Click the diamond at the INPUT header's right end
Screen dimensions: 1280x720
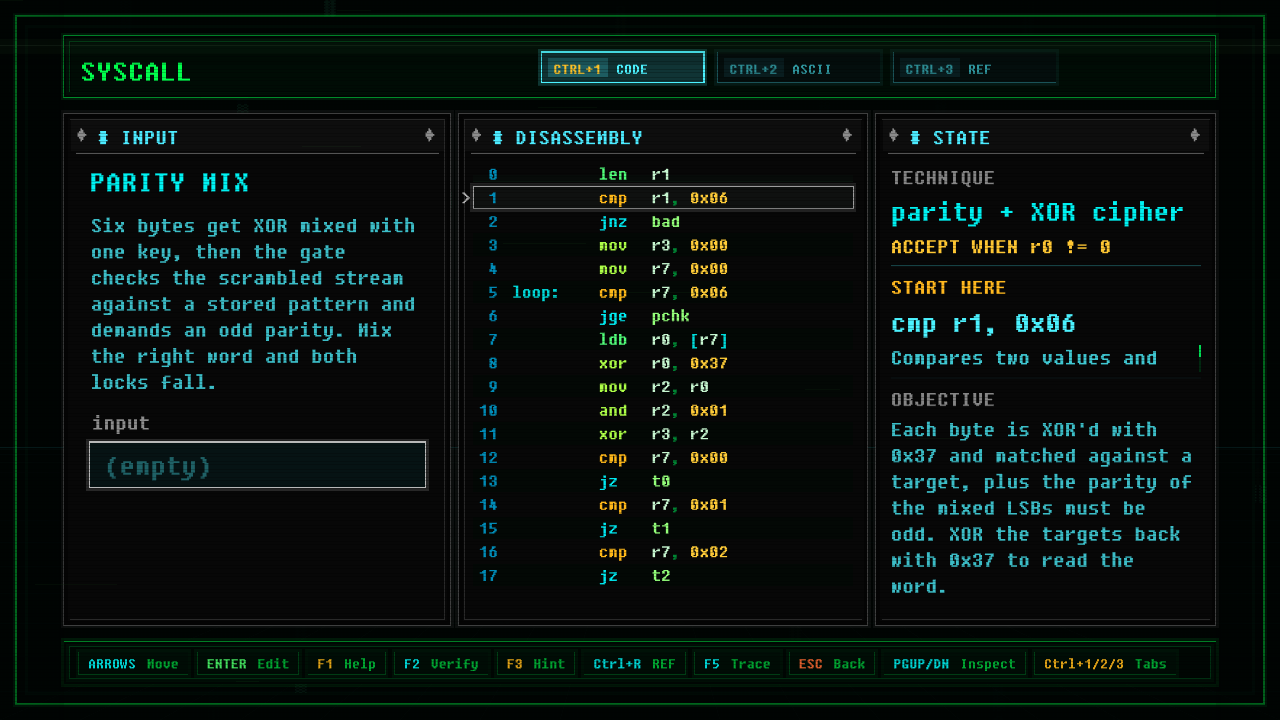[429, 136]
